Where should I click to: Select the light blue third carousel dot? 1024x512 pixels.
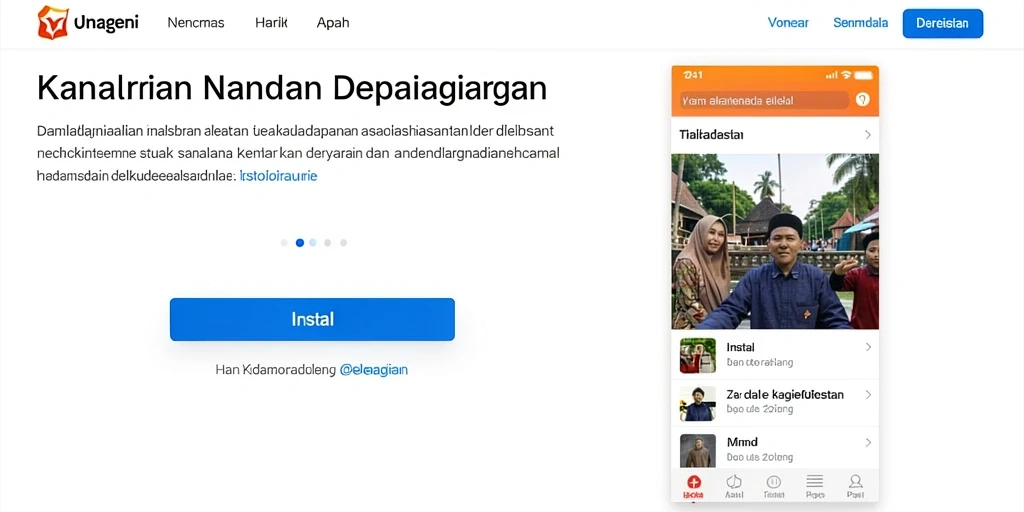(313, 242)
